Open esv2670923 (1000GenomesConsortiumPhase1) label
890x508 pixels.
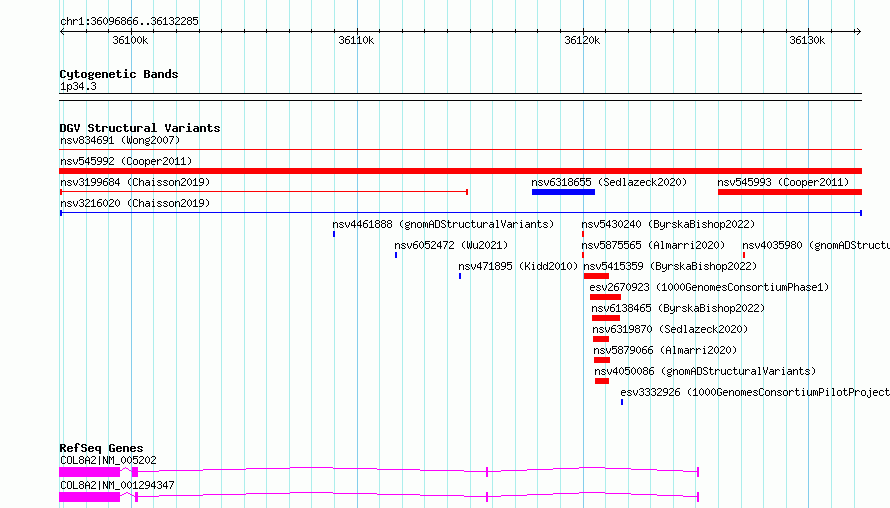pyautogui.click(x=710, y=287)
